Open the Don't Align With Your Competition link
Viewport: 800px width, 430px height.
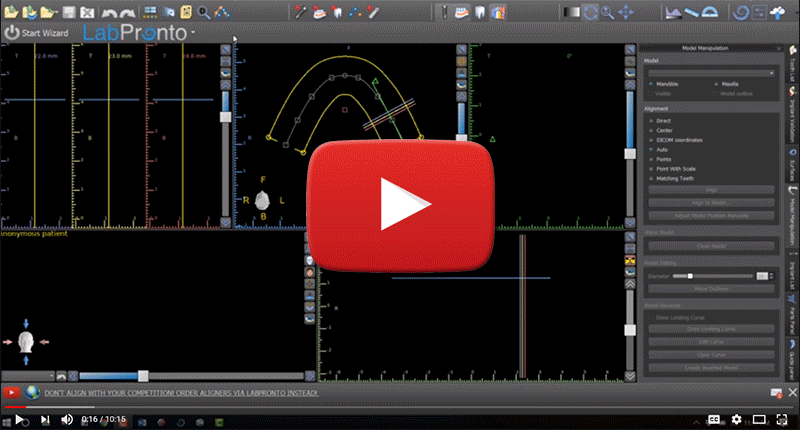point(181,393)
